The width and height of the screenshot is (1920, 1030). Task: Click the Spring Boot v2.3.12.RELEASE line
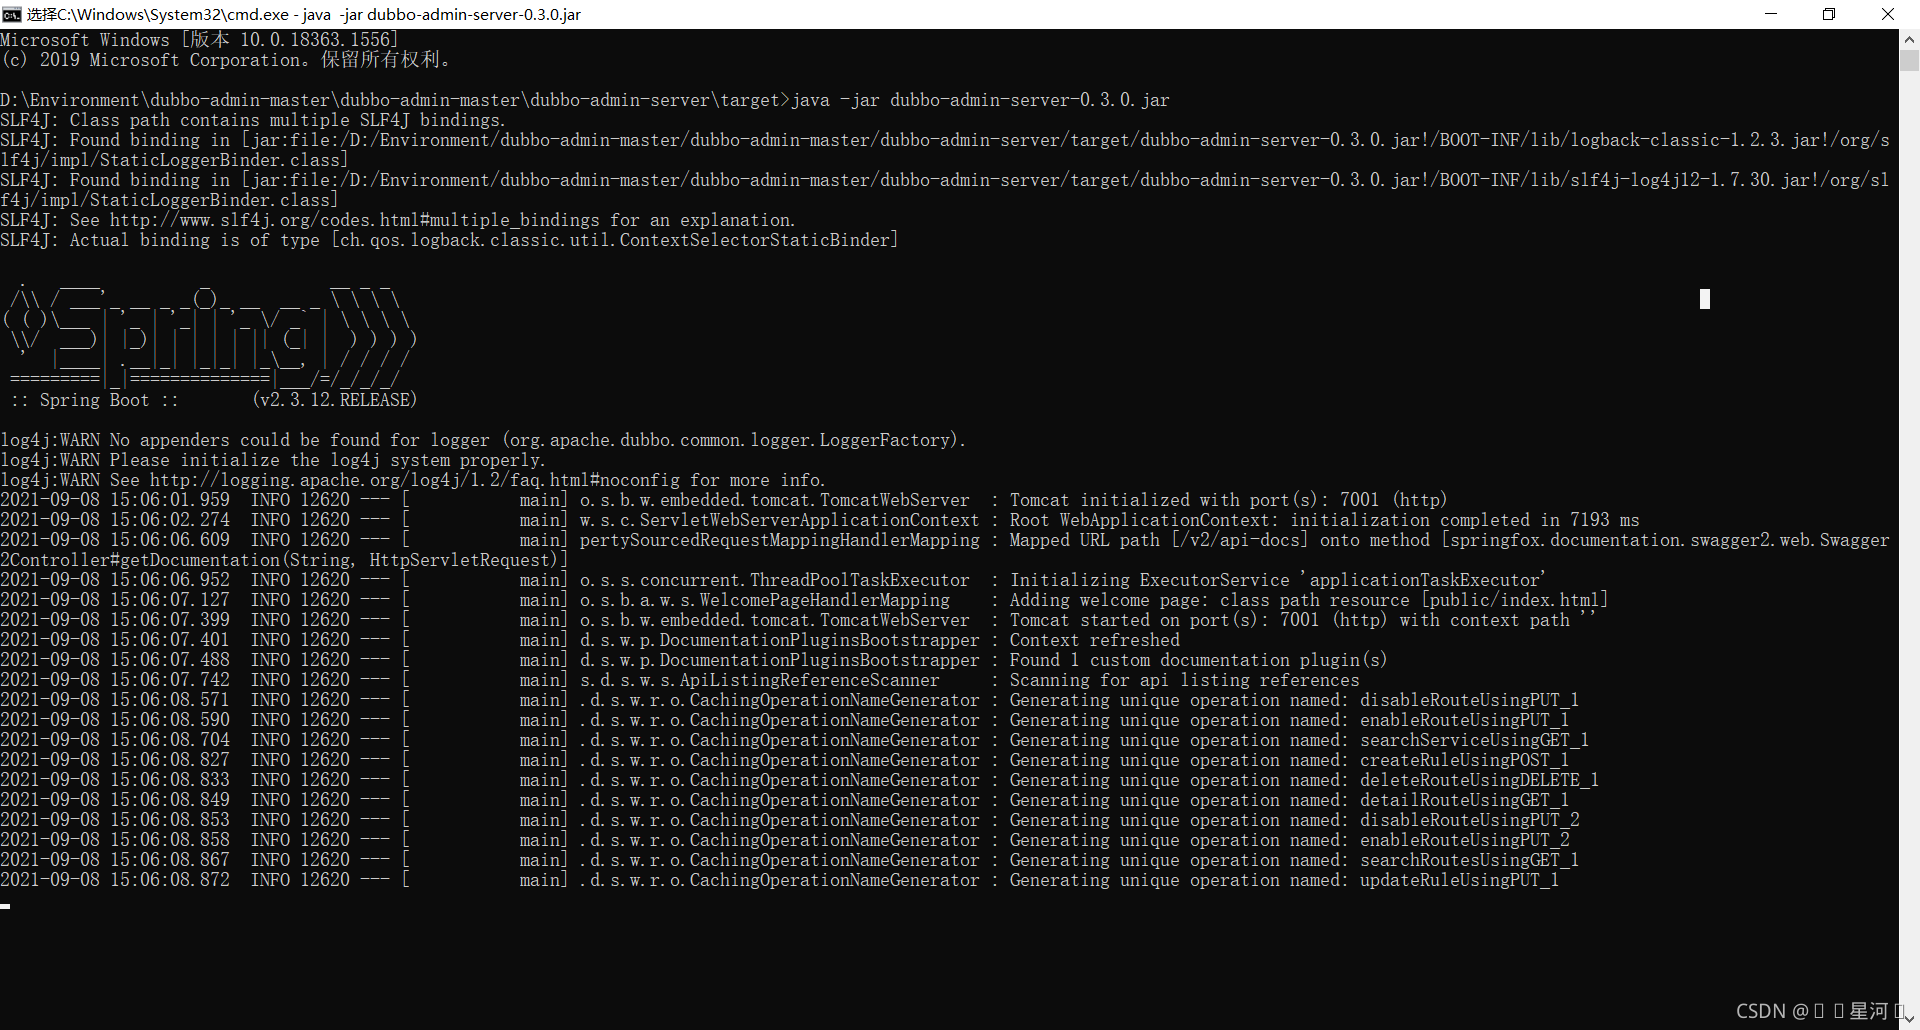point(214,400)
